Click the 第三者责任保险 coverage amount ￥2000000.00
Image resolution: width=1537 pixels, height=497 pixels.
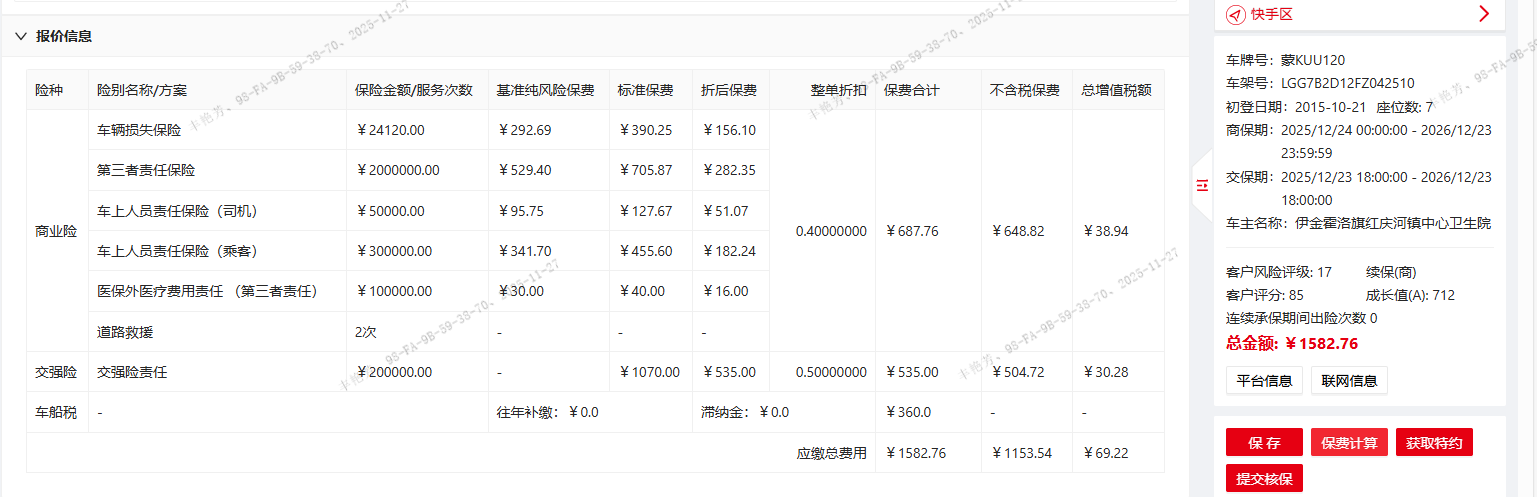(x=397, y=170)
